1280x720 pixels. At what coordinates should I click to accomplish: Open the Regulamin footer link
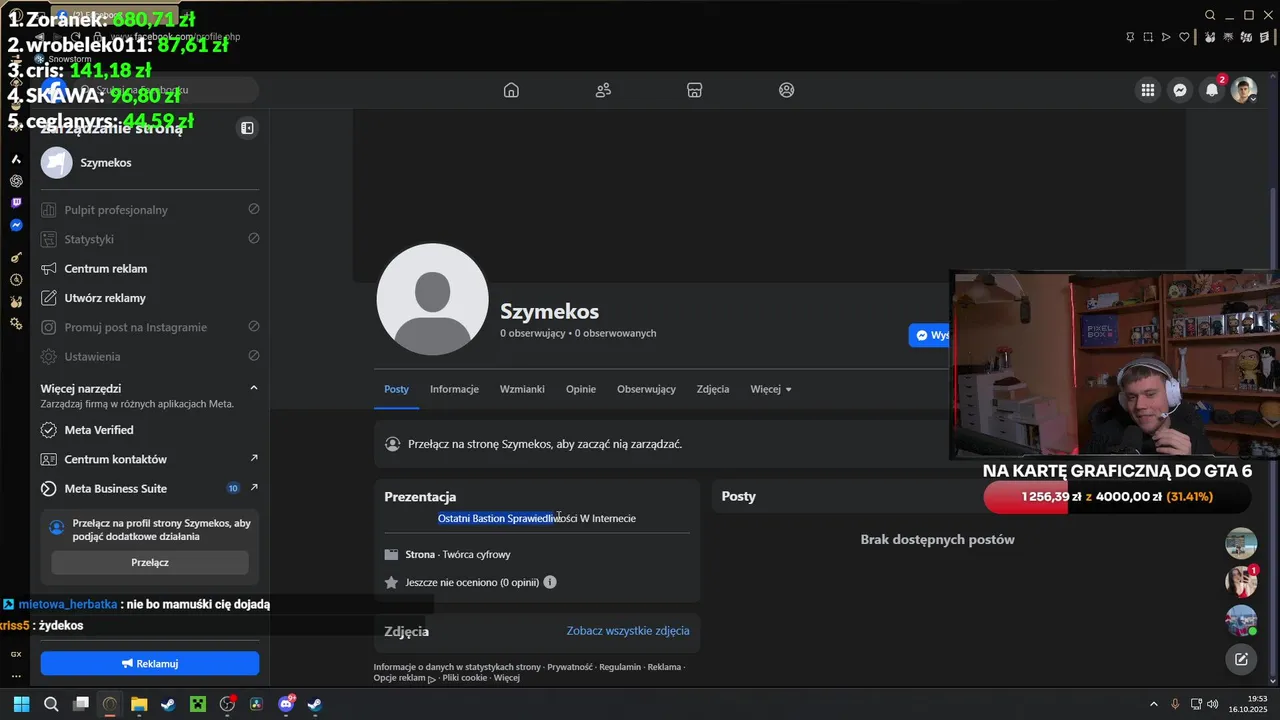tap(620, 667)
